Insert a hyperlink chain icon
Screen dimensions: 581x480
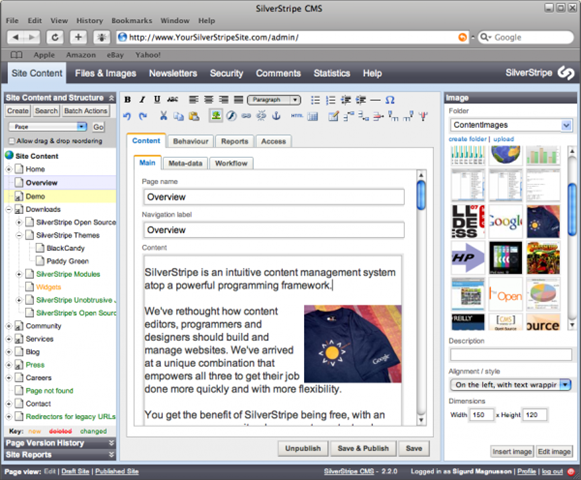click(246, 116)
